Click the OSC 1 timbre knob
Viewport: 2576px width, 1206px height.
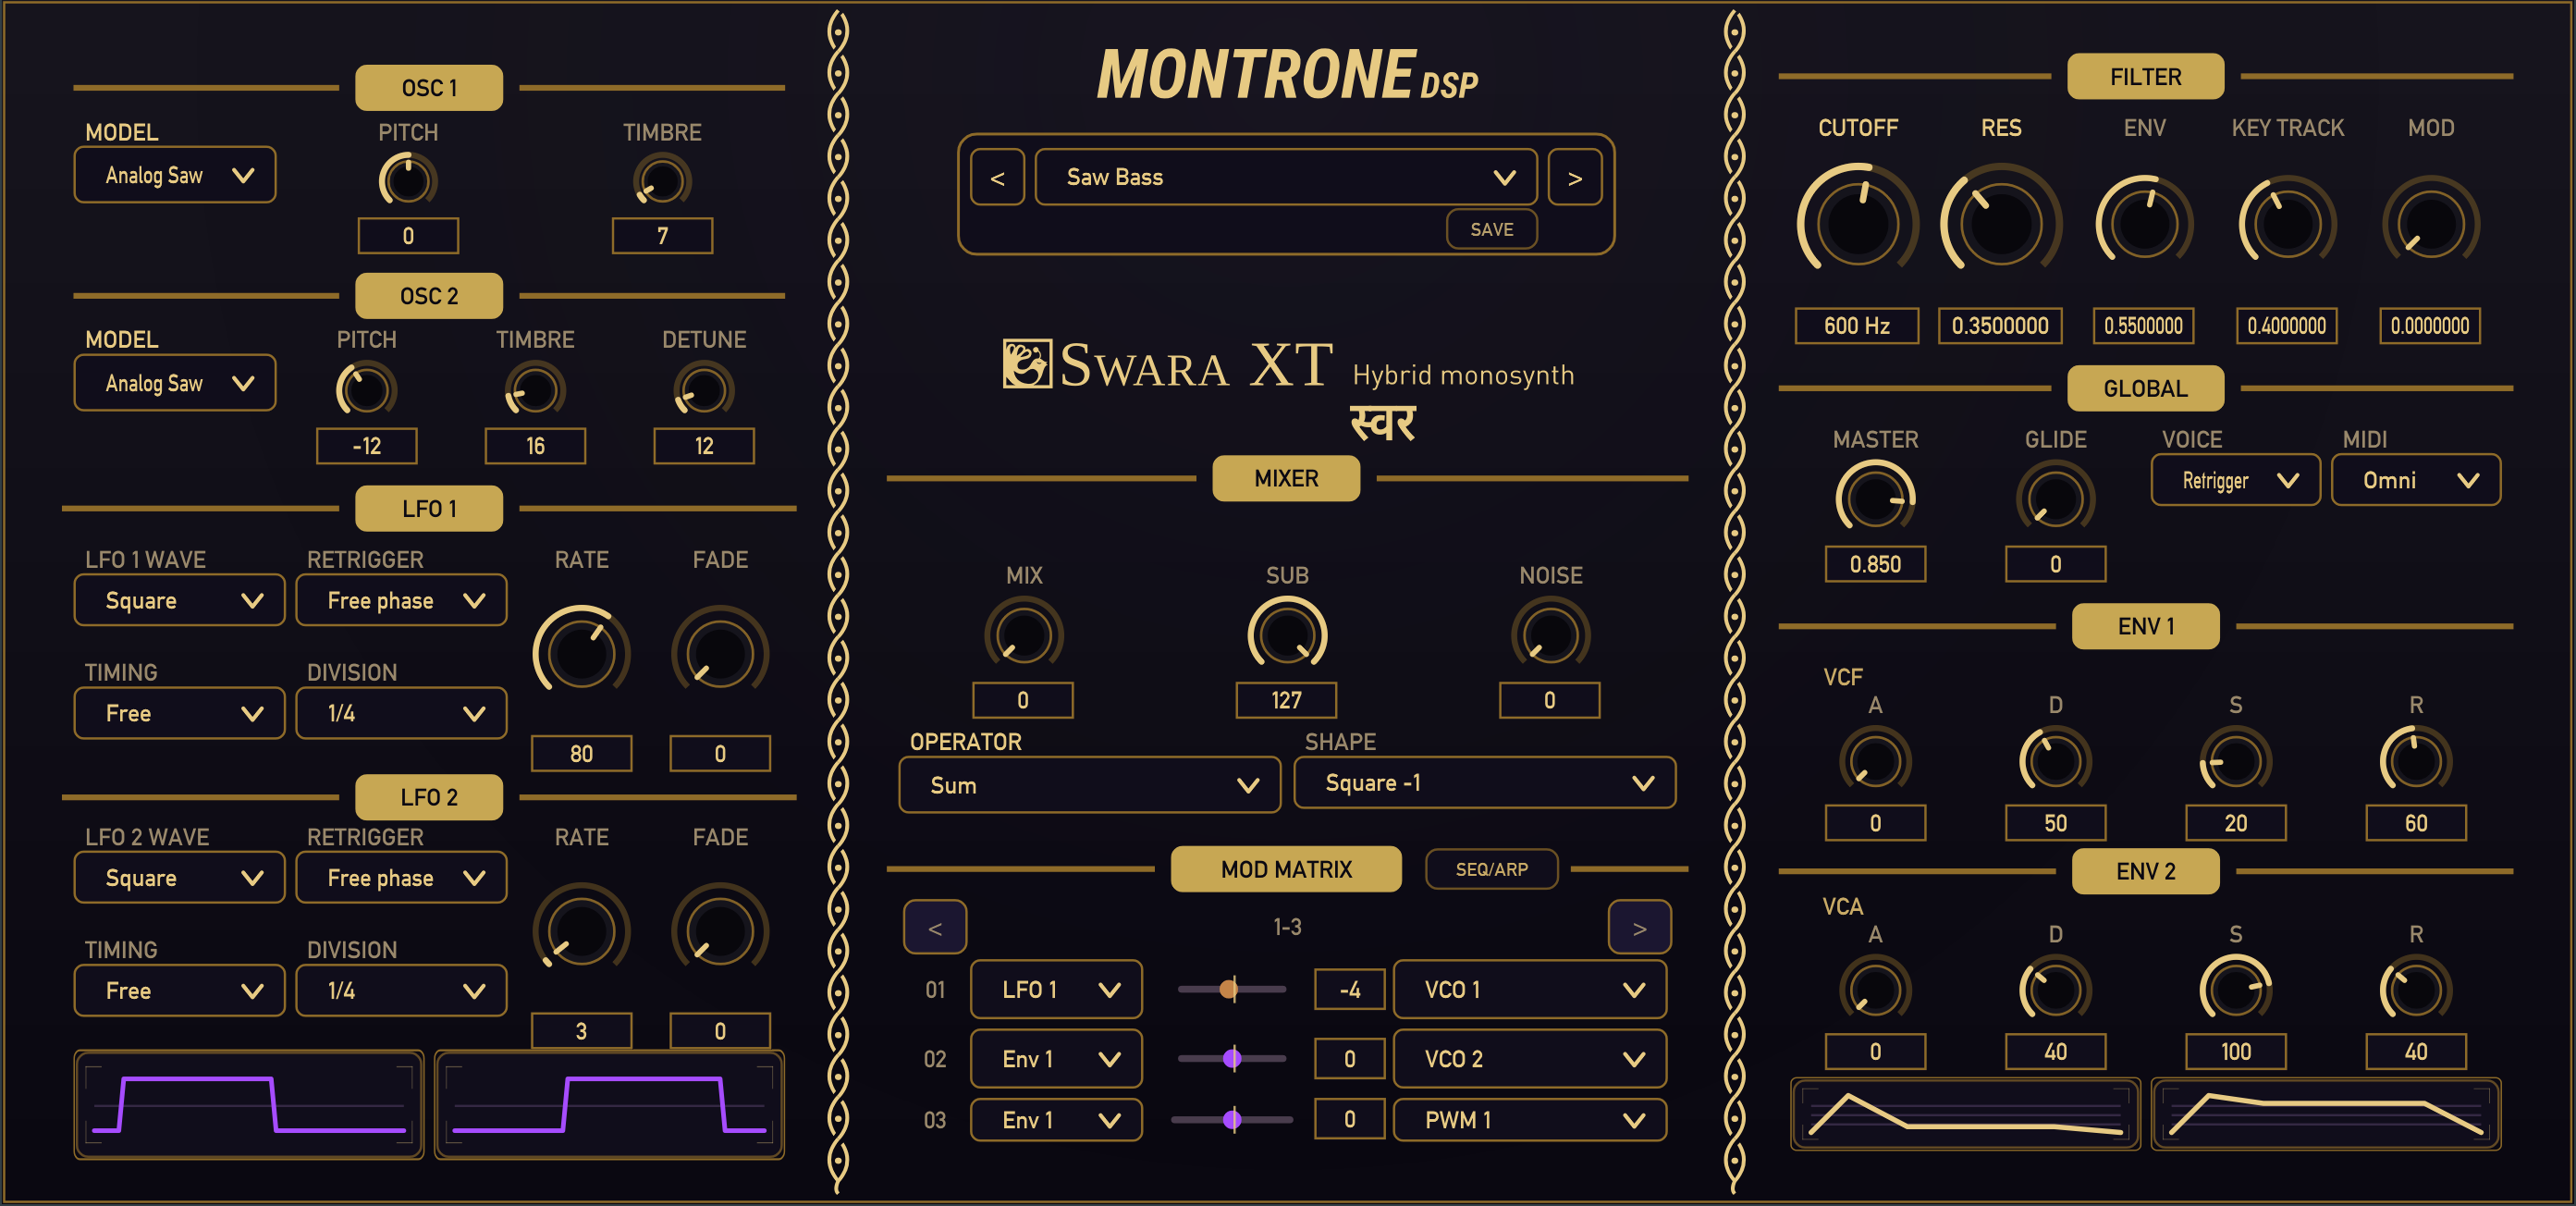click(662, 181)
